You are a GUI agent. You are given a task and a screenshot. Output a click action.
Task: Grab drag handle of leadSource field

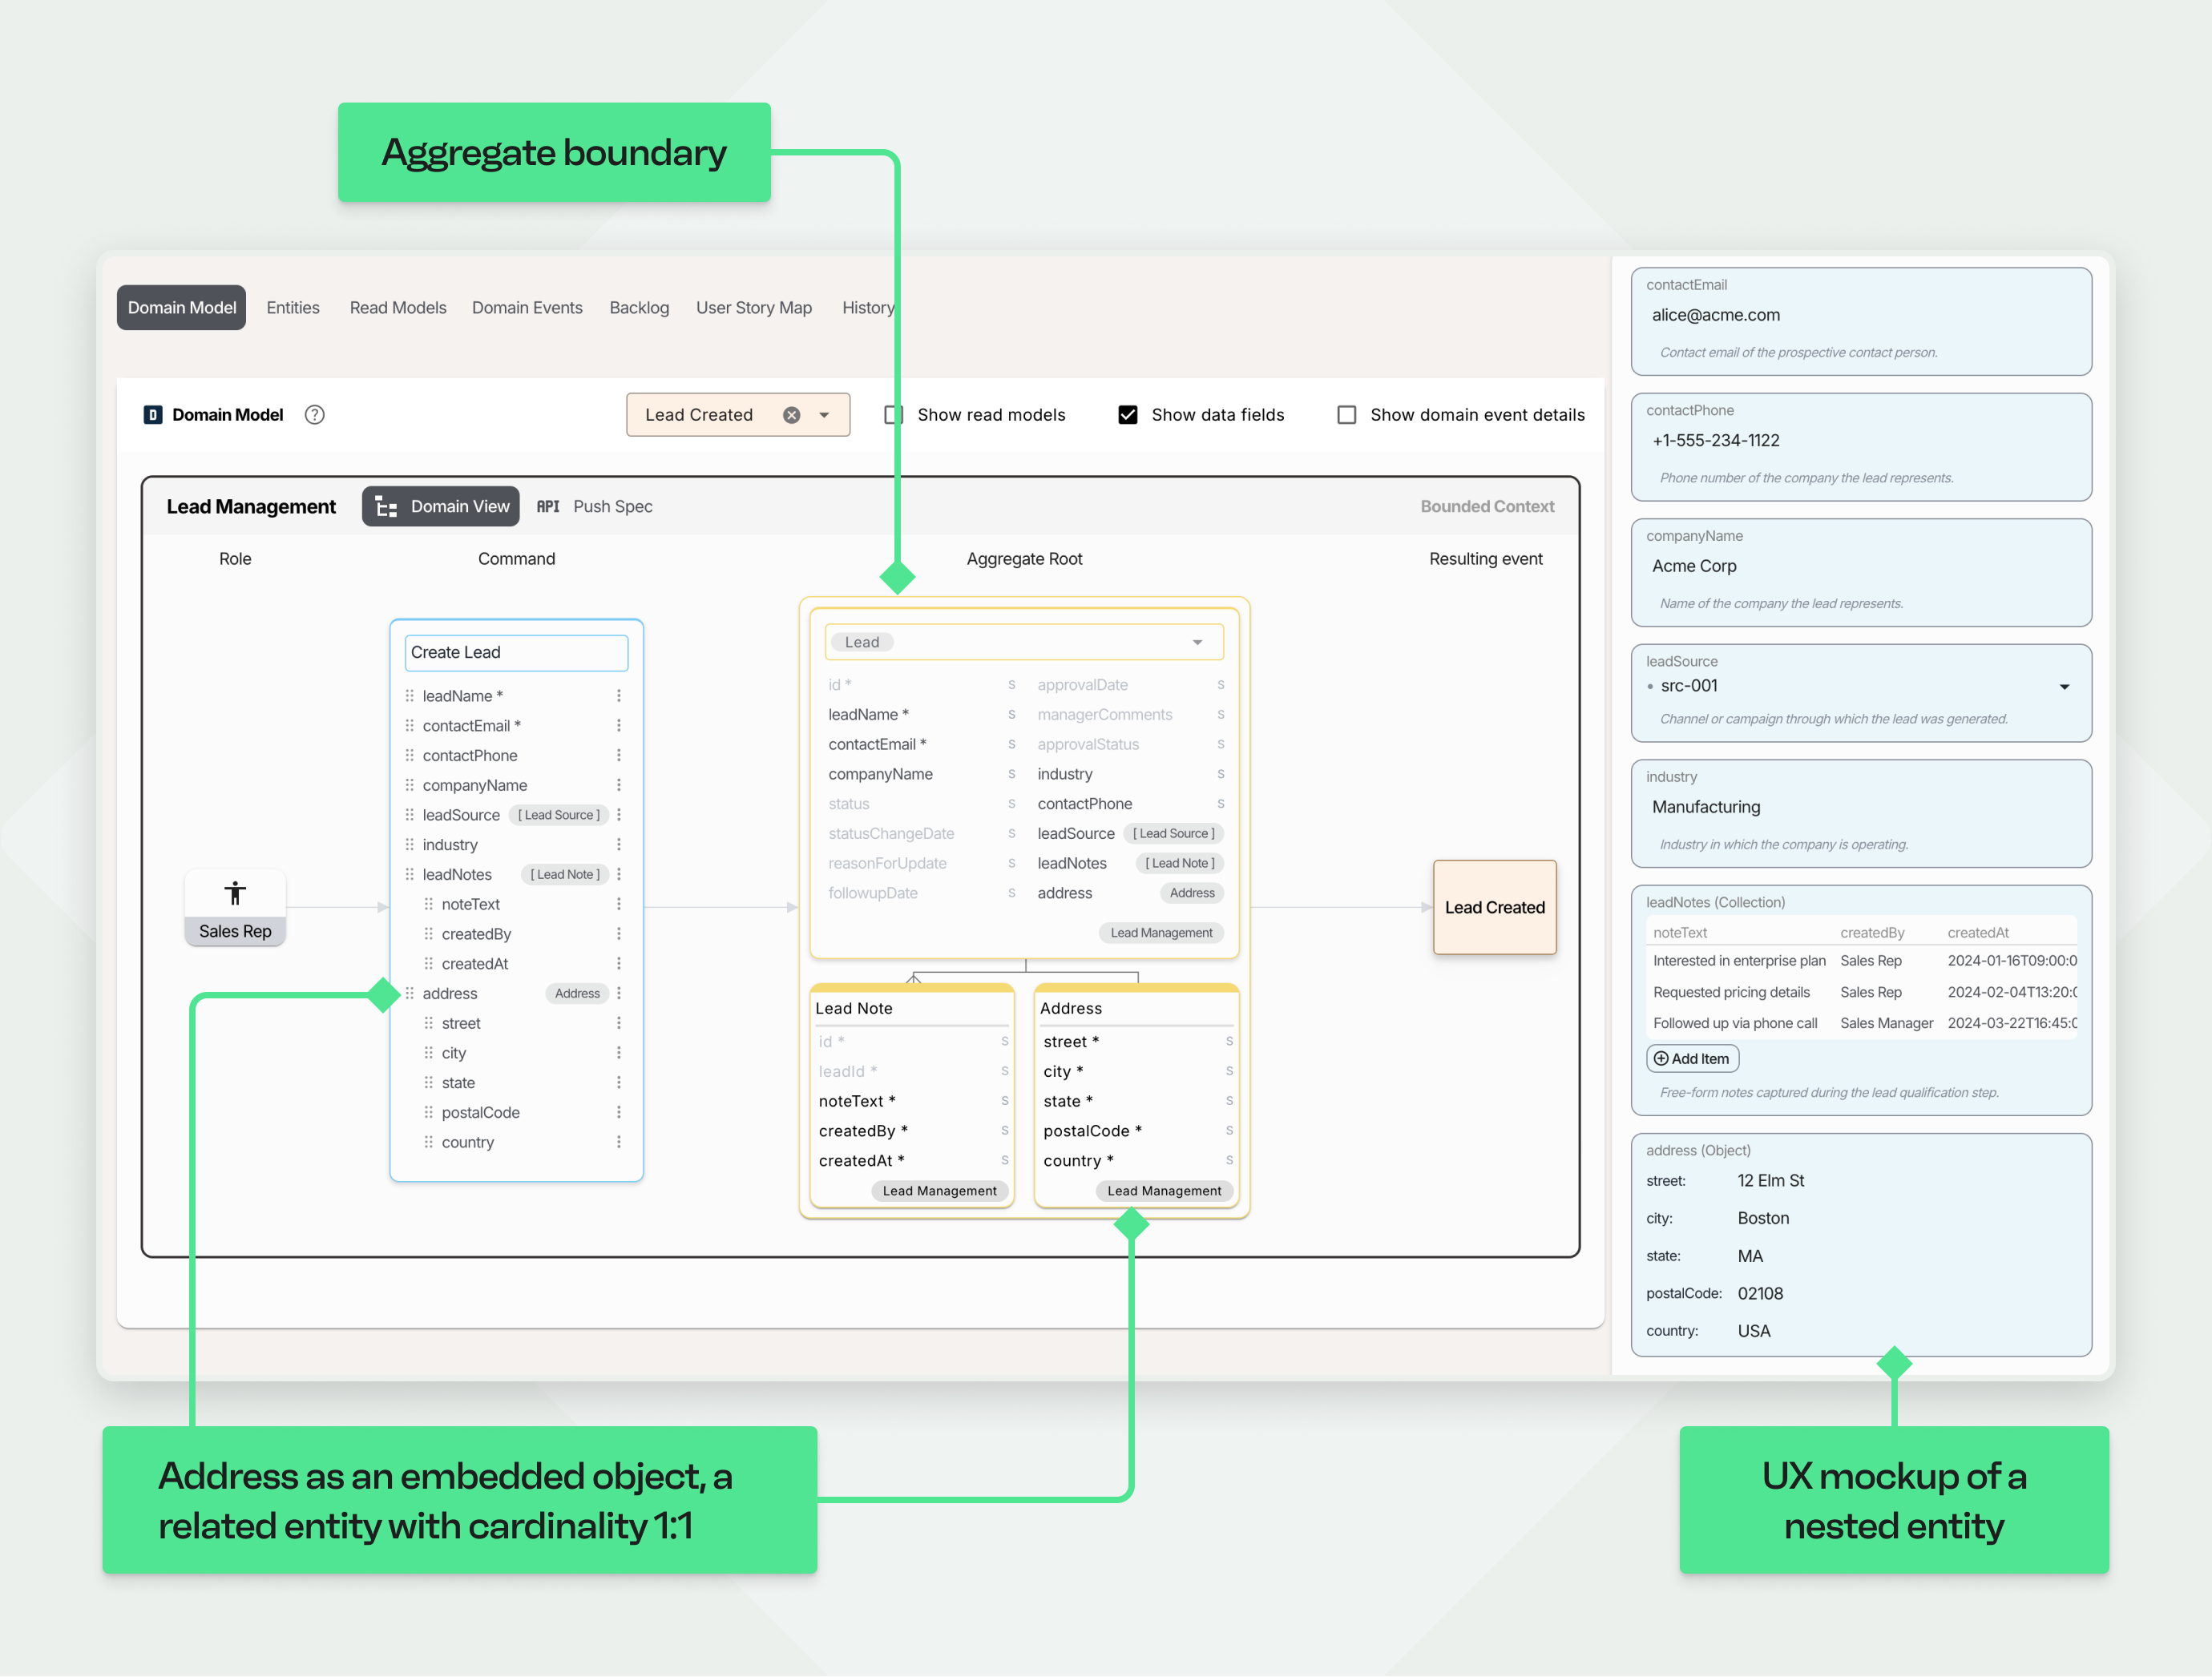(x=409, y=815)
